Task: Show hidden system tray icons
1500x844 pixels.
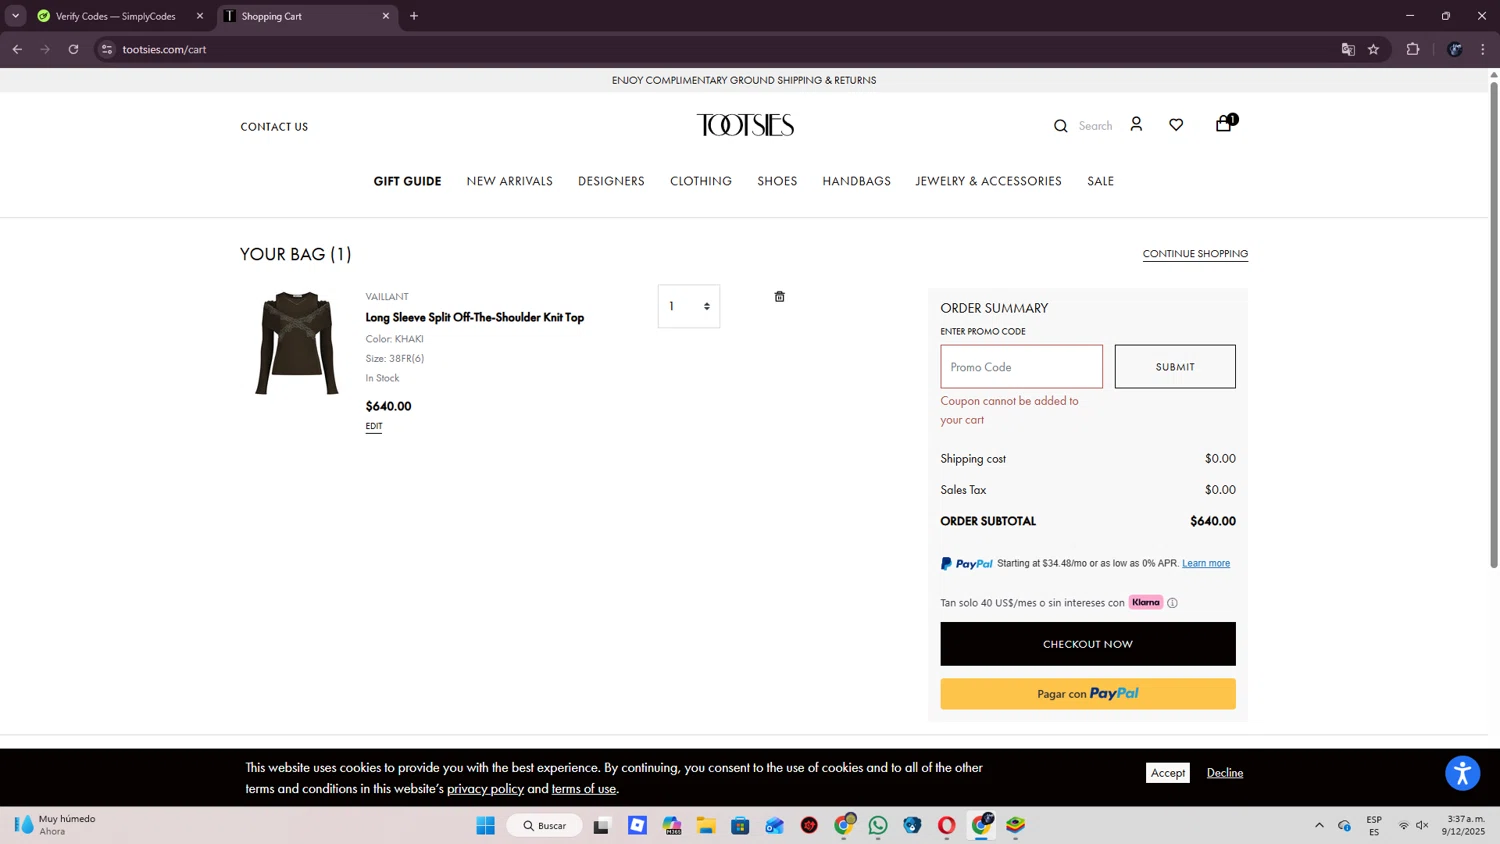Action: pyautogui.click(x=1319, y=825)
